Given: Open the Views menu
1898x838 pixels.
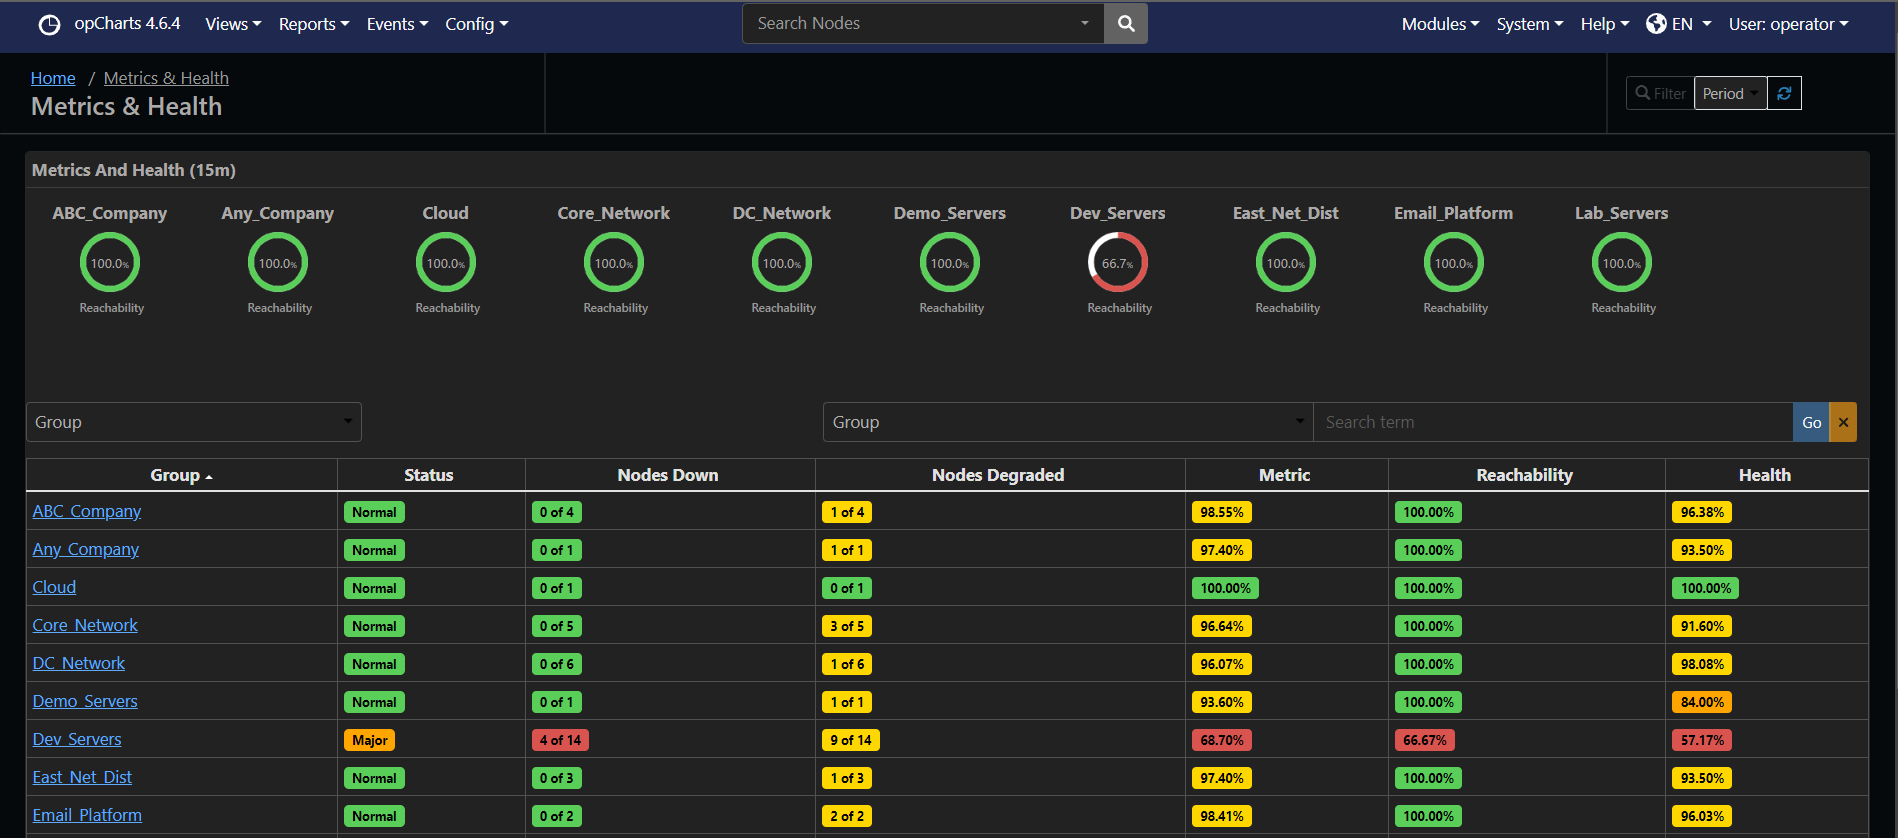Looking at the screenshot, I should coord(233,24).
